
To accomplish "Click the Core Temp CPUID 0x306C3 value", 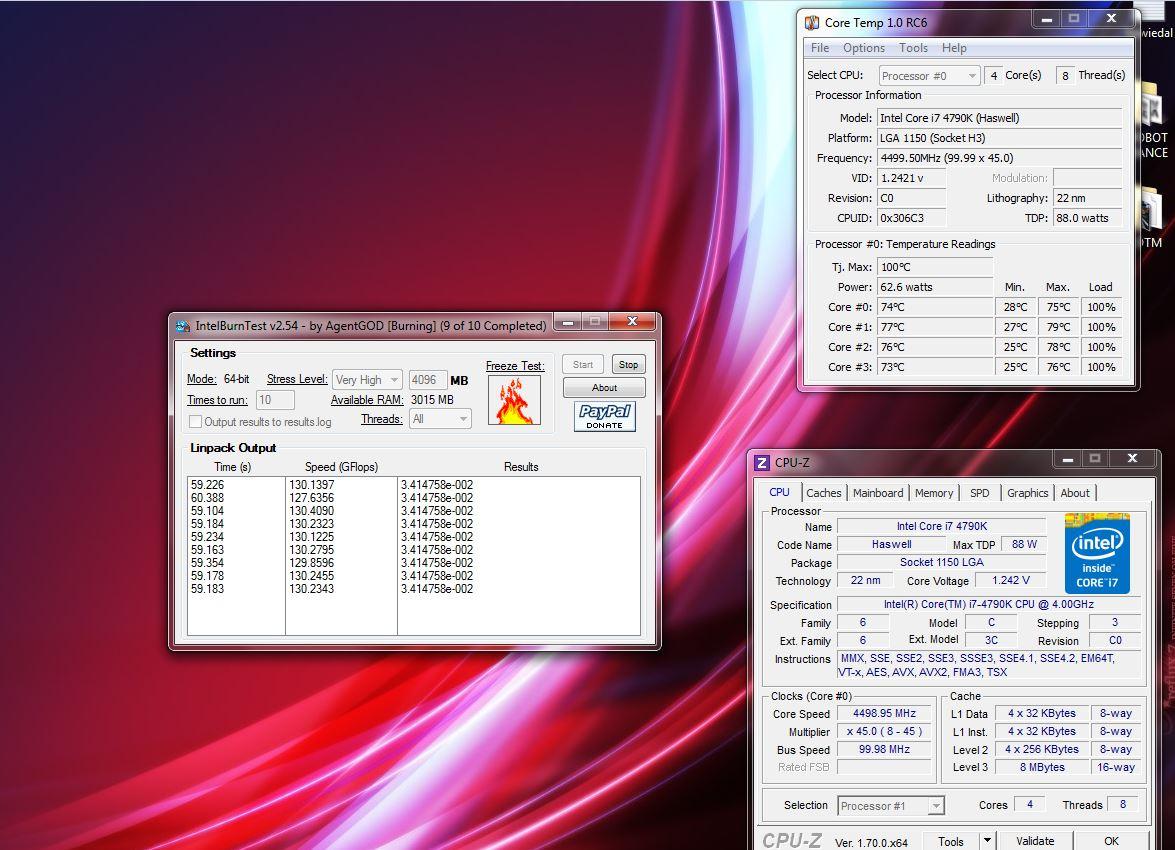I will [x=911, y=218].
